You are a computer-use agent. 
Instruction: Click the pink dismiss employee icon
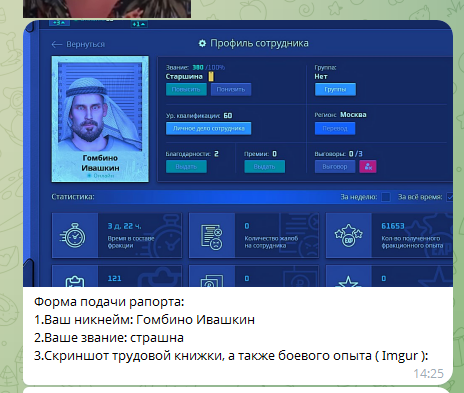coord(368,167)
